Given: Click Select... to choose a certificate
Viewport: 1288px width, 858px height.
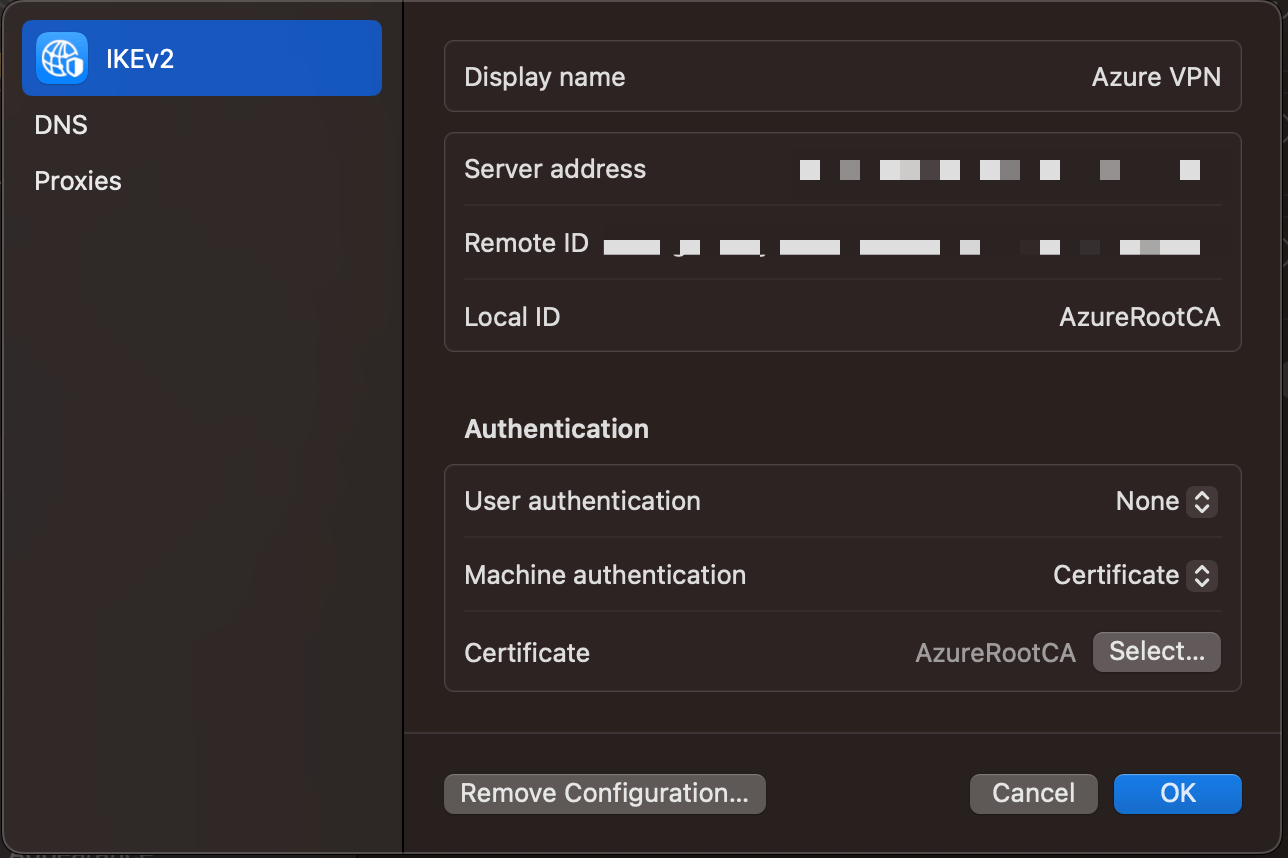Looking at the screenshot, I should pyautogui.click(x=1157, y=652).
